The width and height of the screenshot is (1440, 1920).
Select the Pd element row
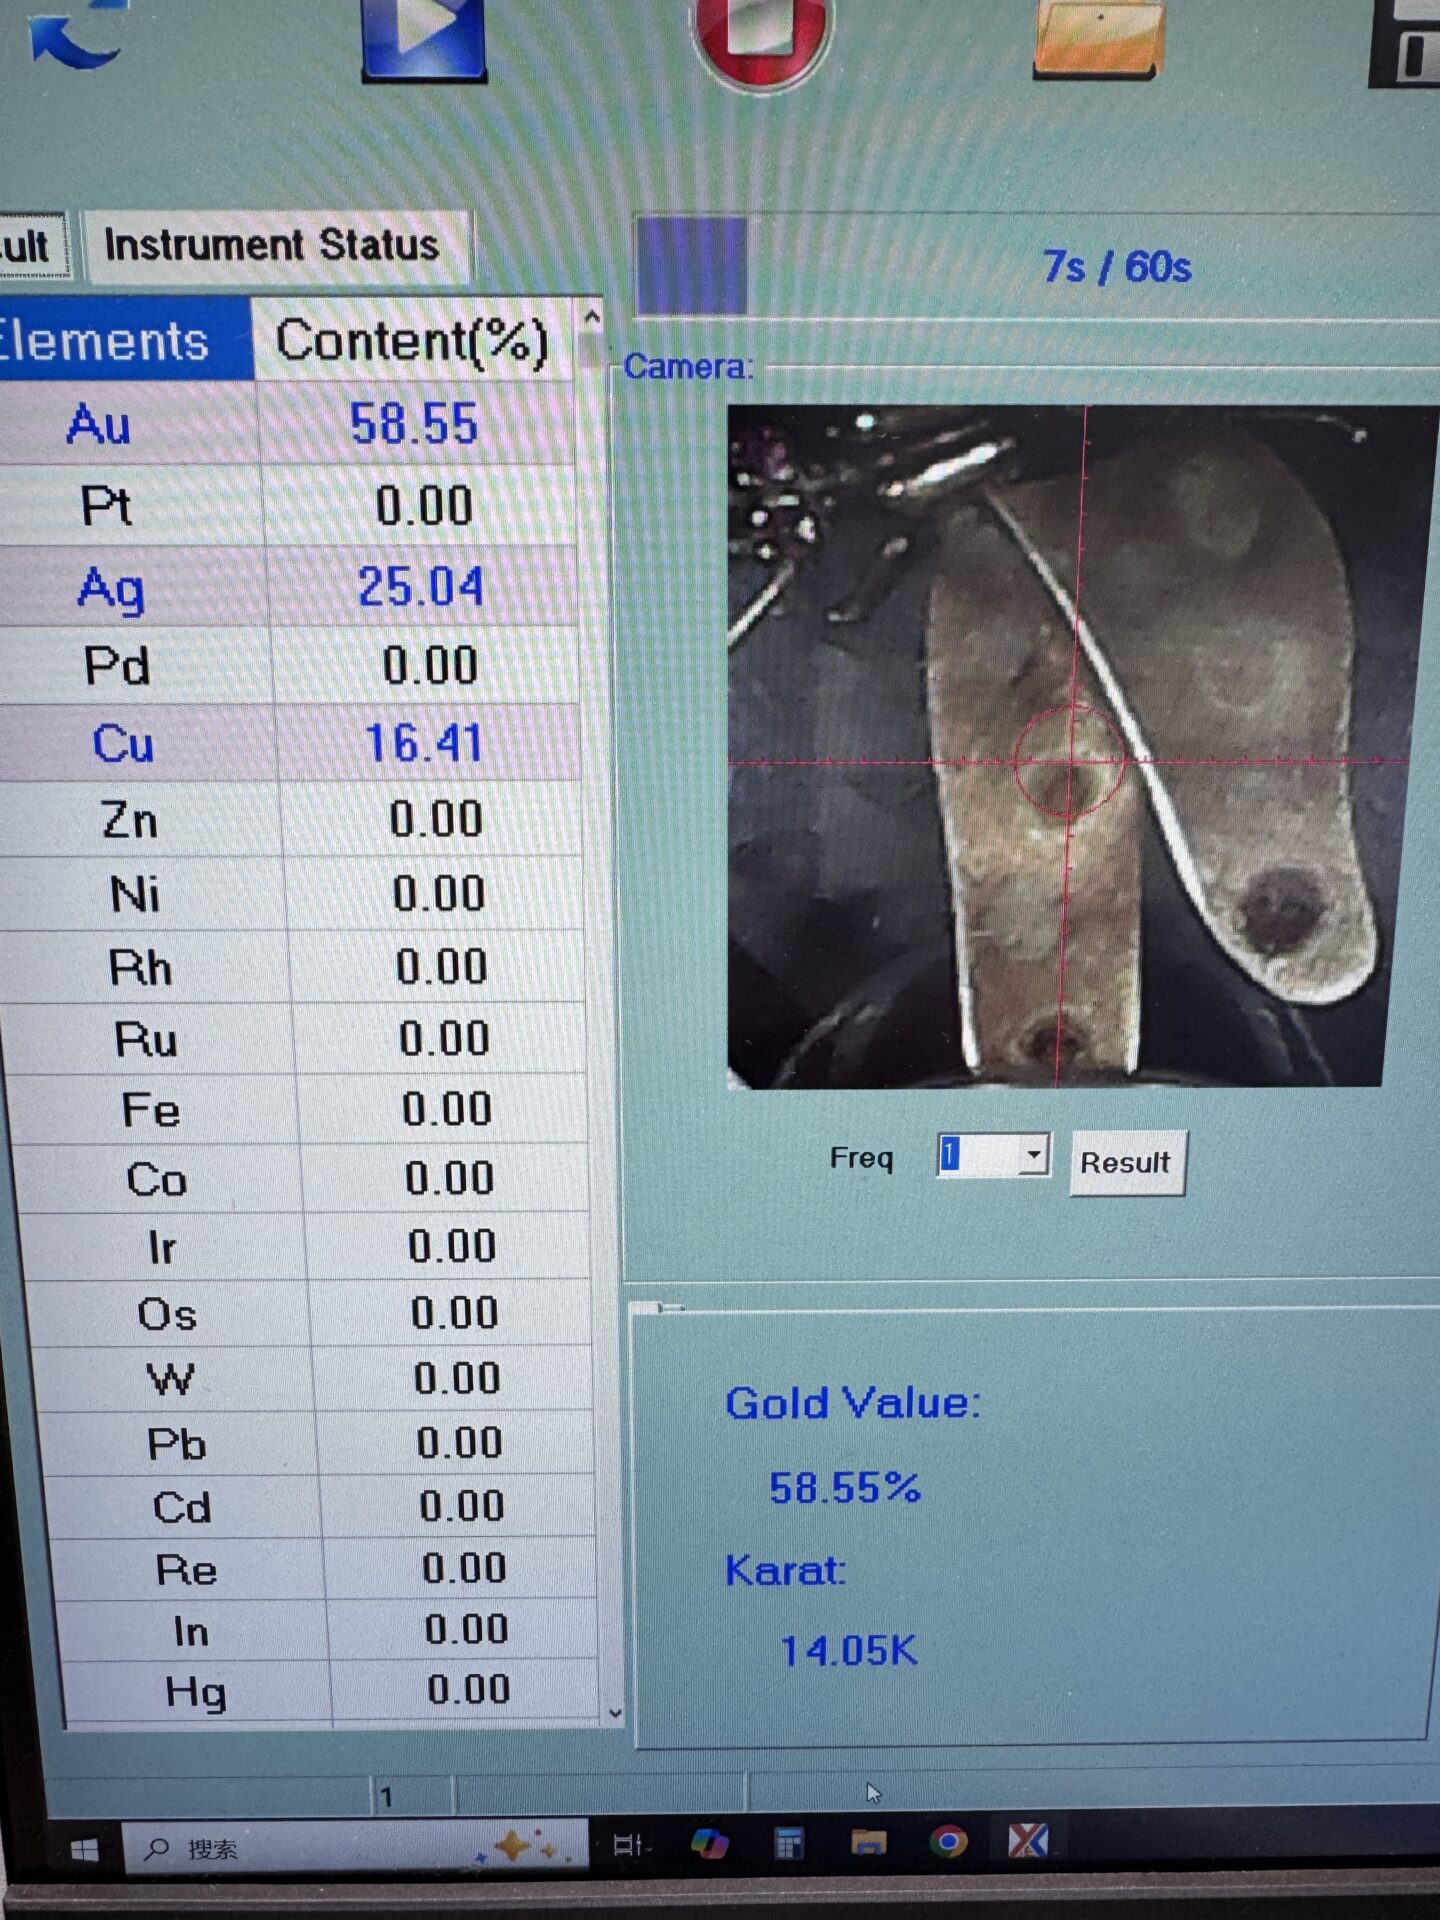[x=291, y=666]
